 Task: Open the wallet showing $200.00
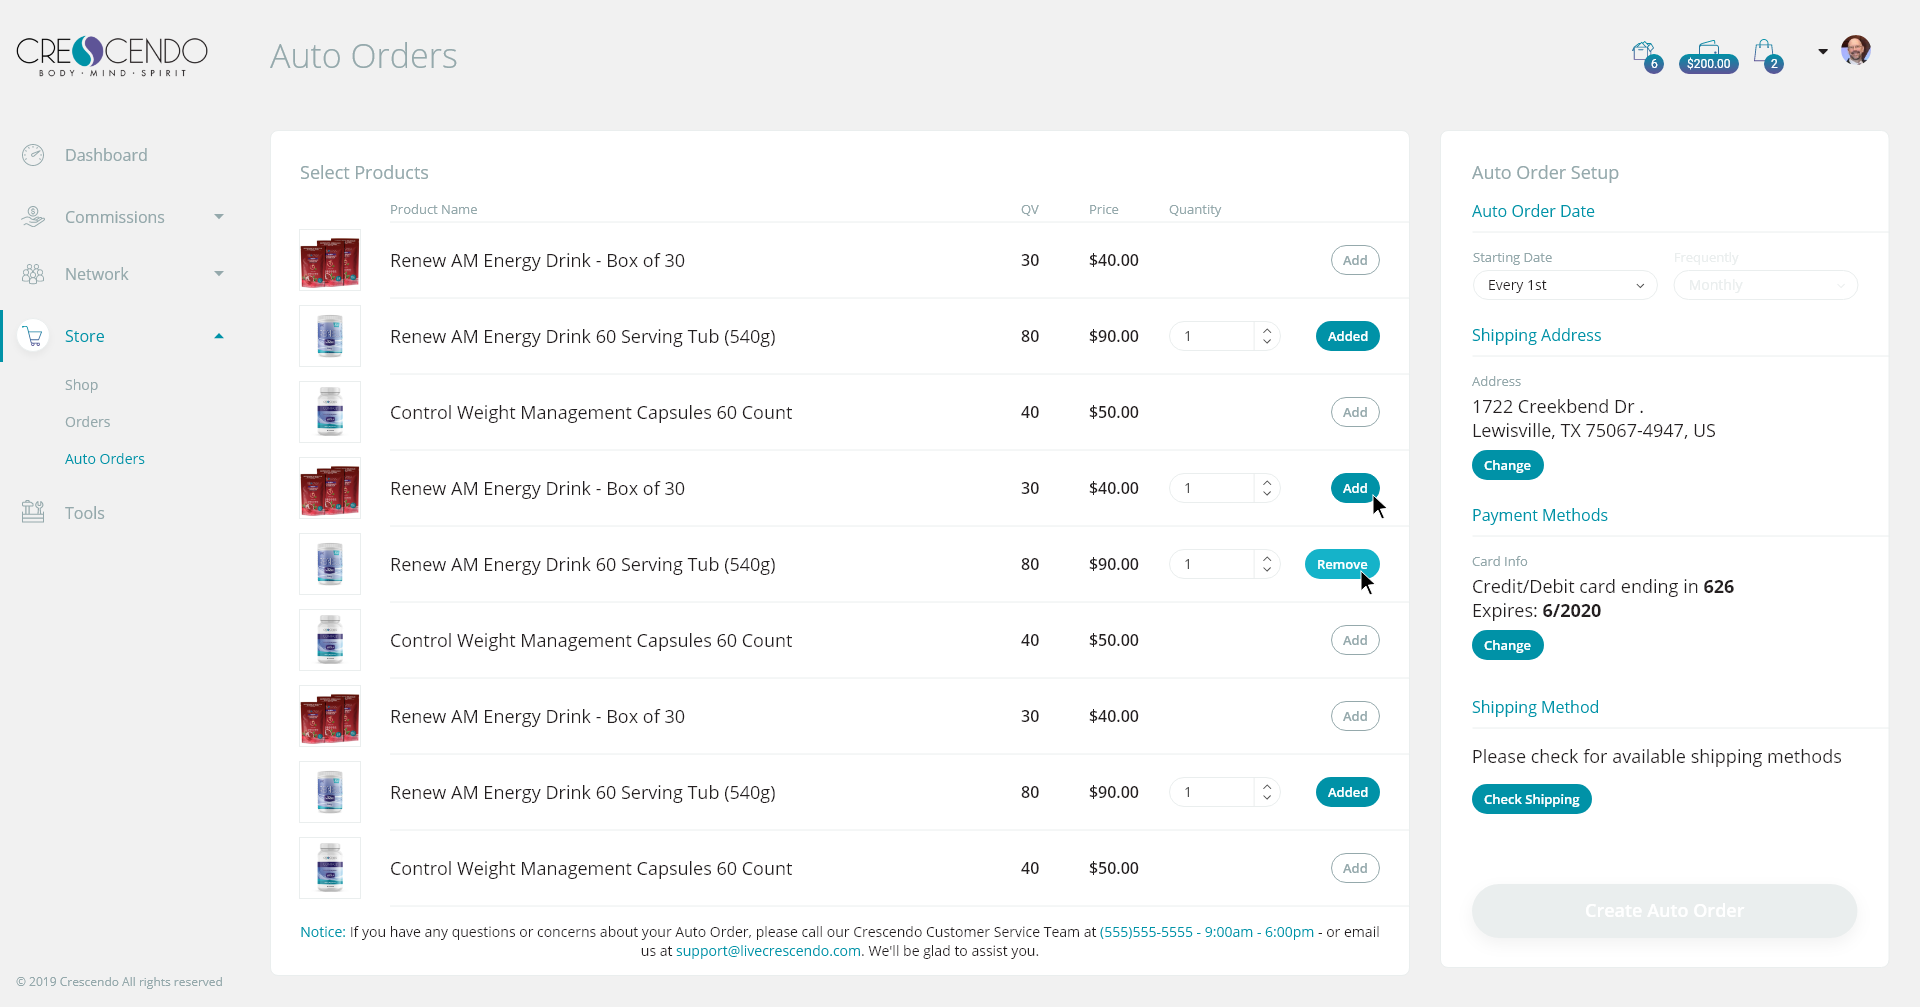tap(1708, 57)
